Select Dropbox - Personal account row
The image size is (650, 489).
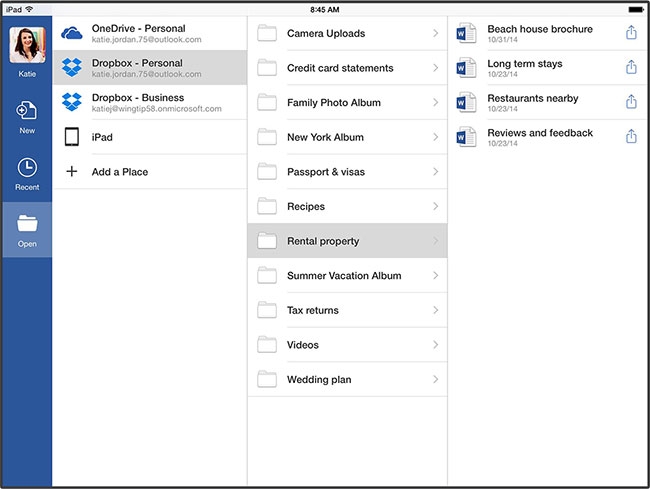pos(150,68)
